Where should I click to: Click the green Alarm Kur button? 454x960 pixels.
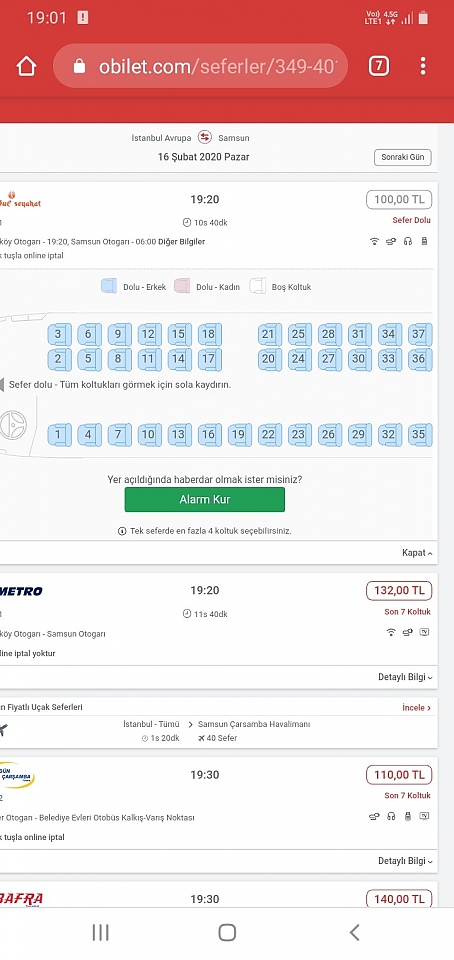tap(204, 500)
